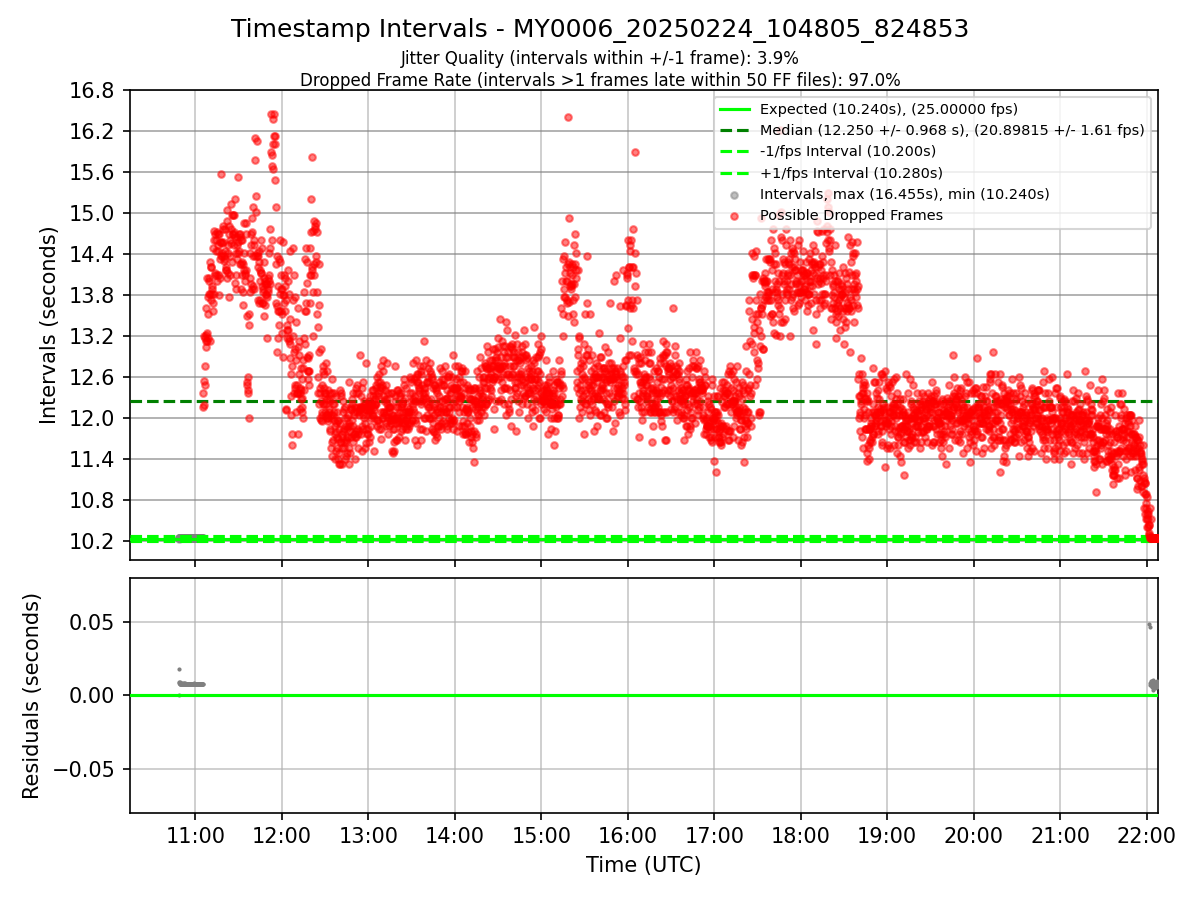Viewport: 1200px width, 900px height.
Task: Click the 17:00 x-axis tick label
Action: coord(714,834)
